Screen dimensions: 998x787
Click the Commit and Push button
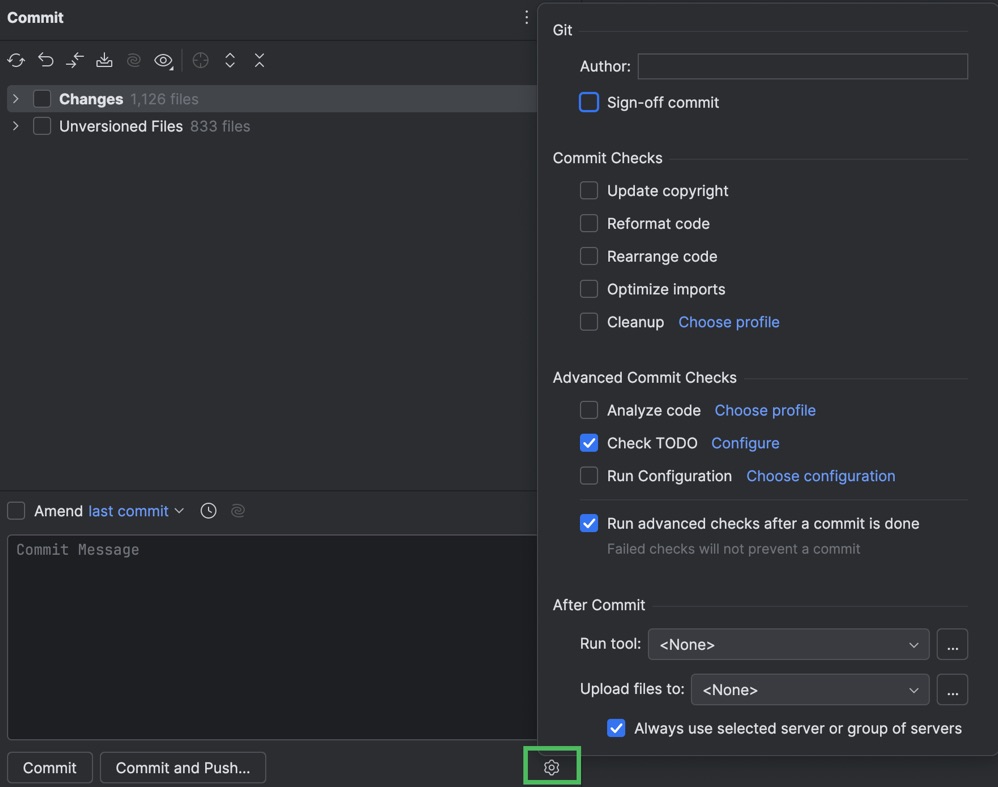click(183, 768)
